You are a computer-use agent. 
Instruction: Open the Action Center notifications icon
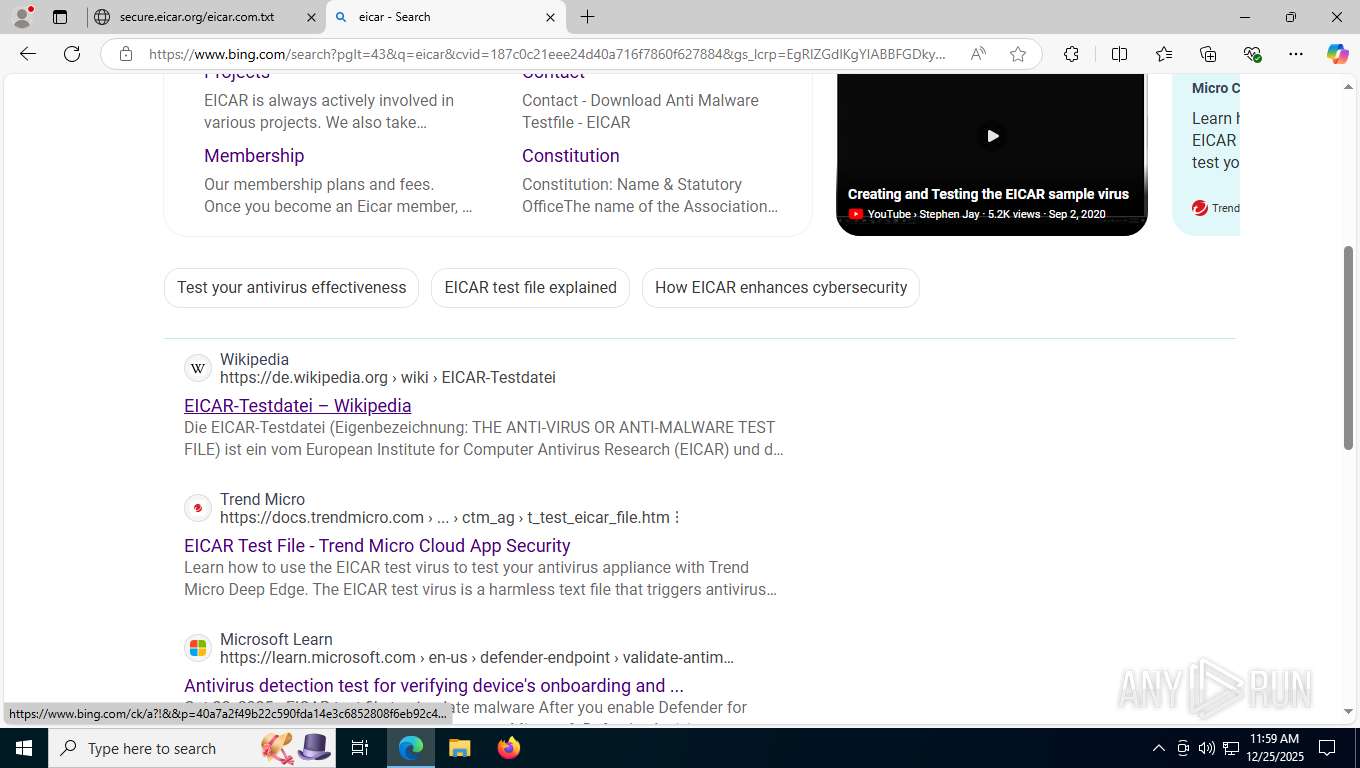[1327, 748]
